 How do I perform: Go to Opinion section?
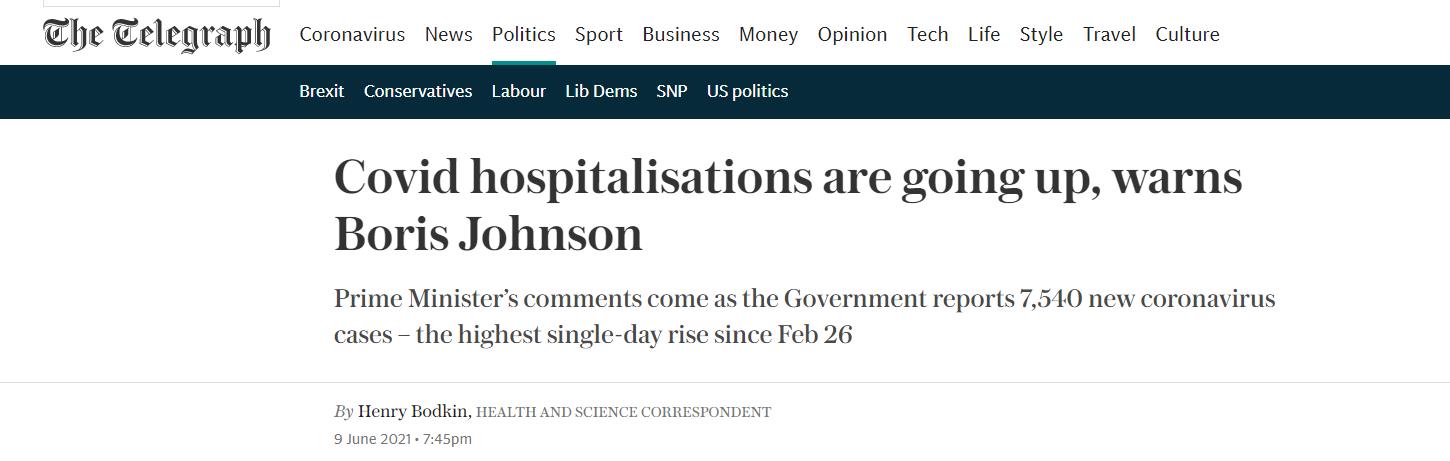click(852, 34)
